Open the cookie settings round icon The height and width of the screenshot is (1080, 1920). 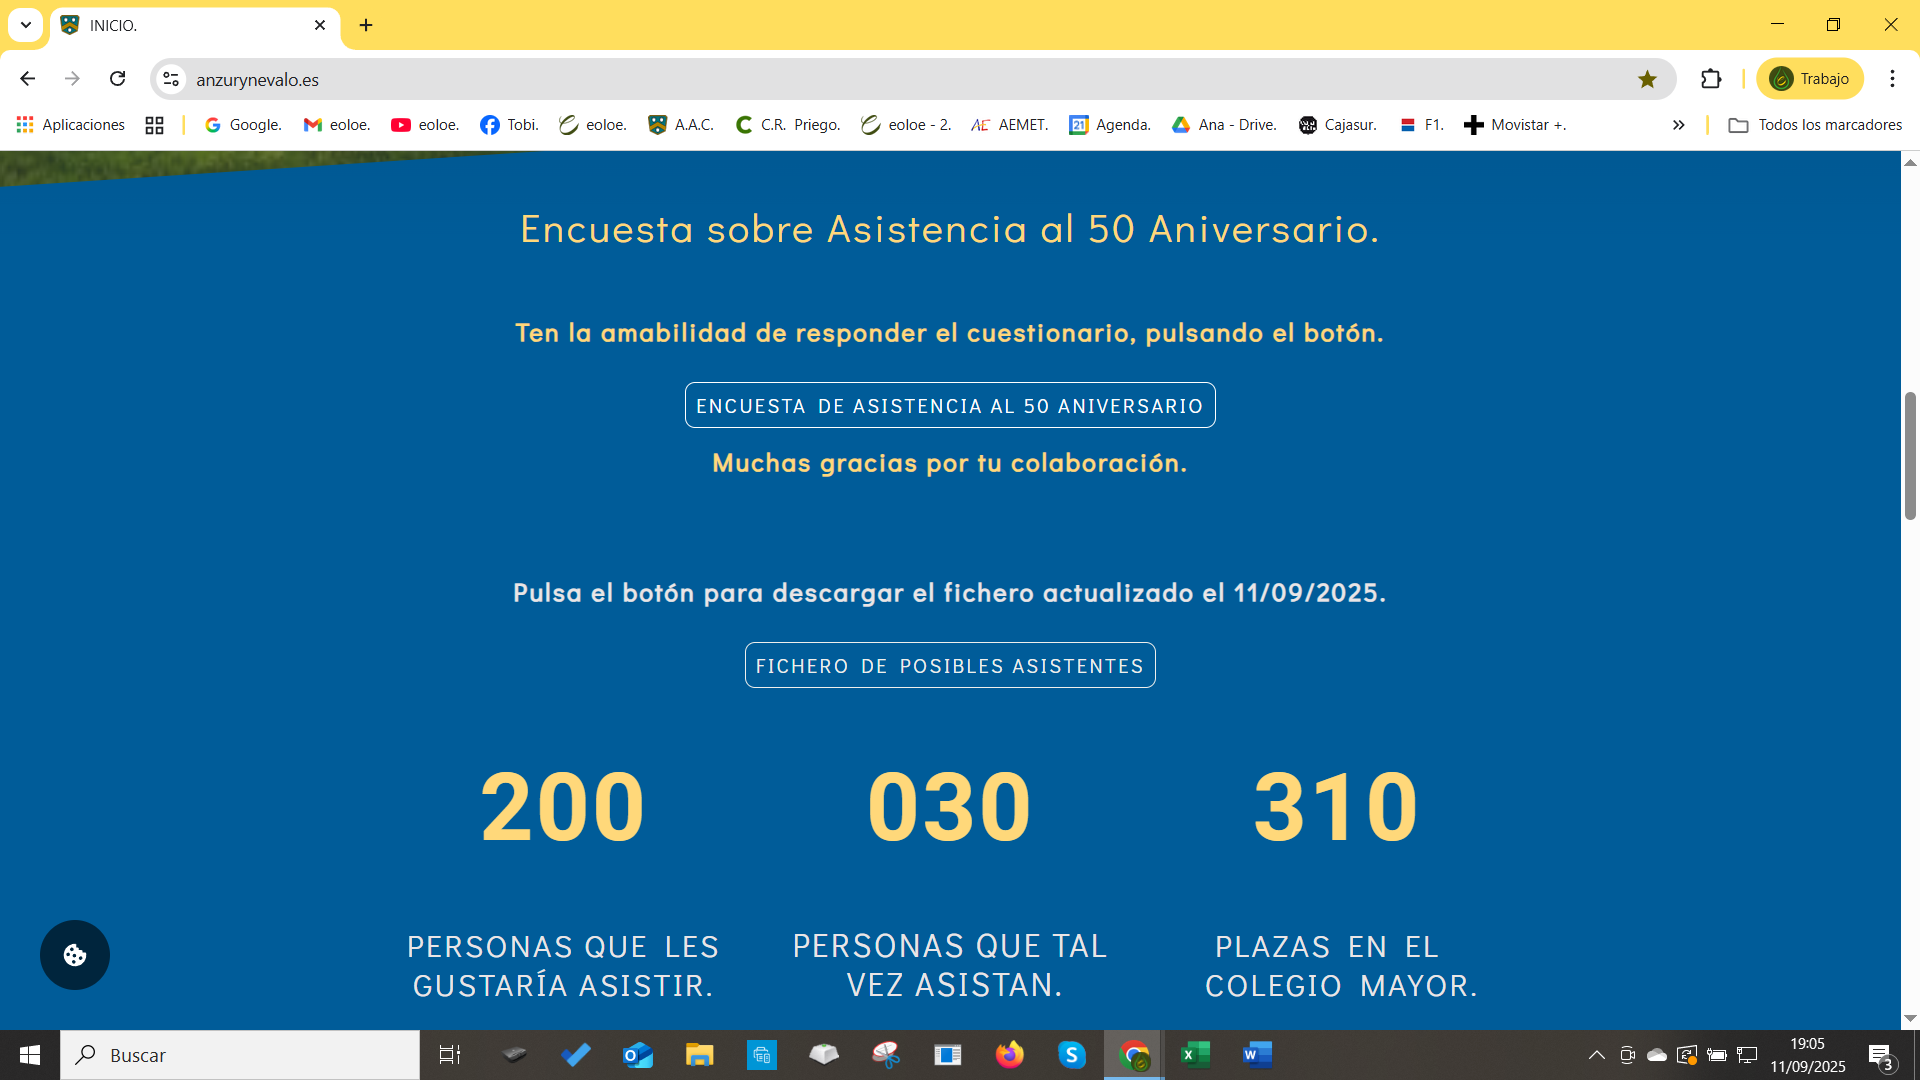pos(75,955)
